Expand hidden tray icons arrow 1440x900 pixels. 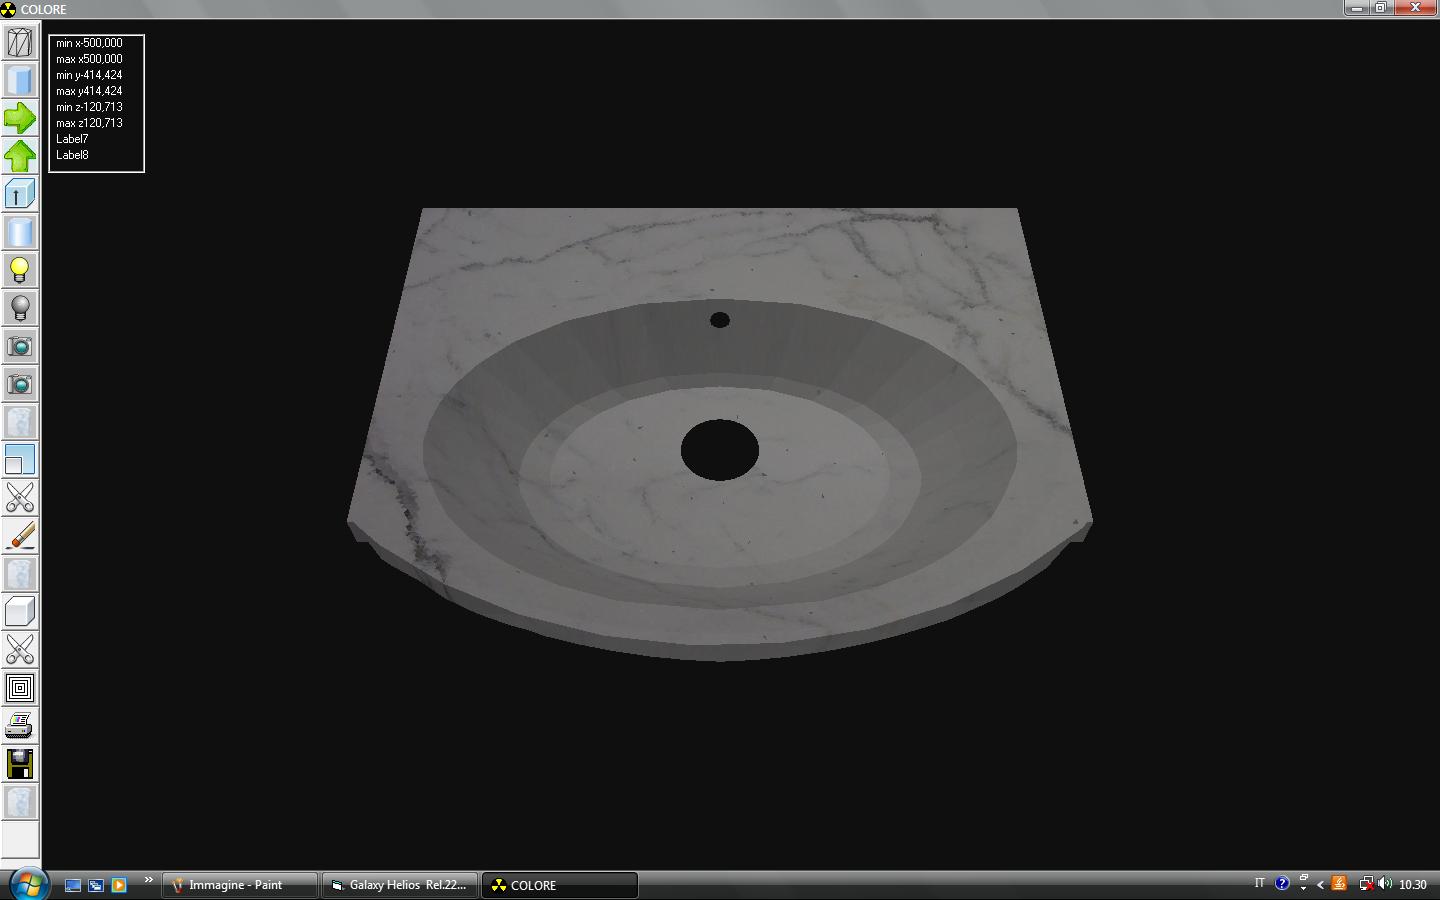pyautogui.click(x=1320, y=884)
